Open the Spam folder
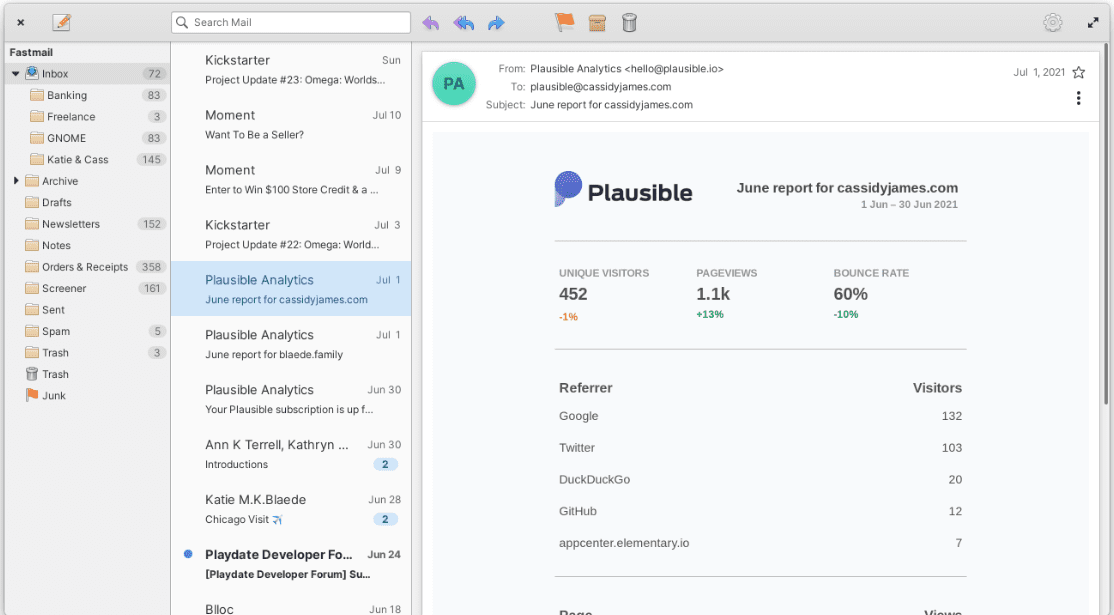Screen dimensions: 1114x615 click(x=87, y=331)
